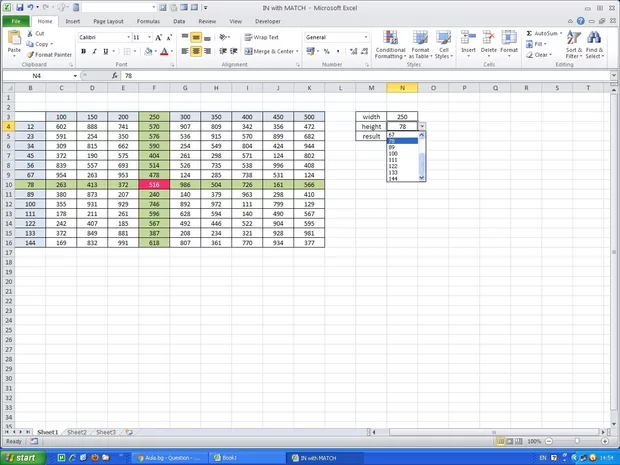Toggle center horizontal alignment
Viewport: 620px width, 465px height.
(196, 51)
